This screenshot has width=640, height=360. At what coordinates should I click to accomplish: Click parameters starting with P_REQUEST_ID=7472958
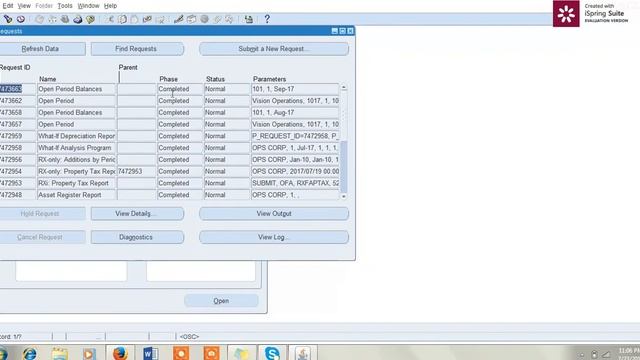pos(295,136)
